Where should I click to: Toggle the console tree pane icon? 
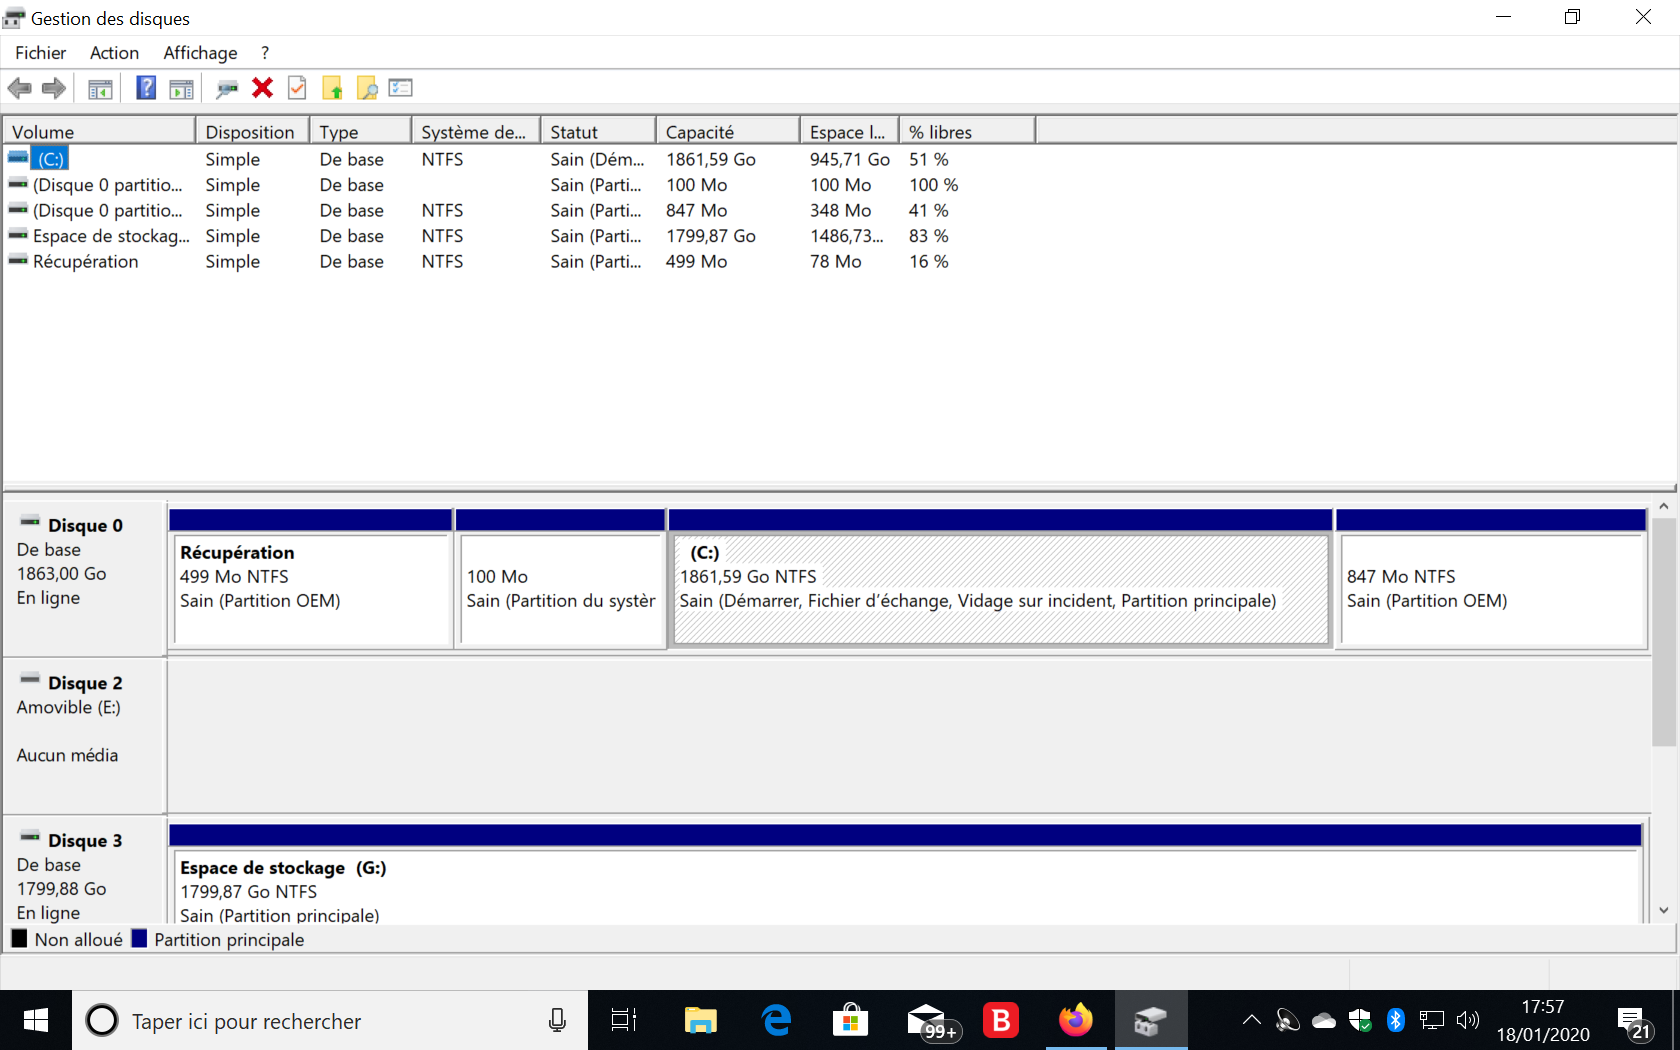click(100, 89)
